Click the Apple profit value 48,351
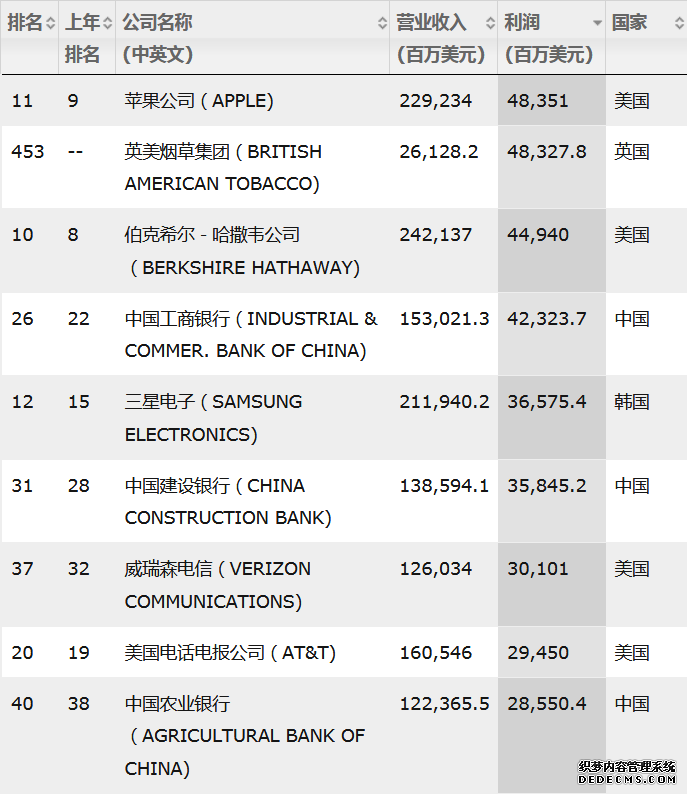687x794 pixels. point(538,101)
